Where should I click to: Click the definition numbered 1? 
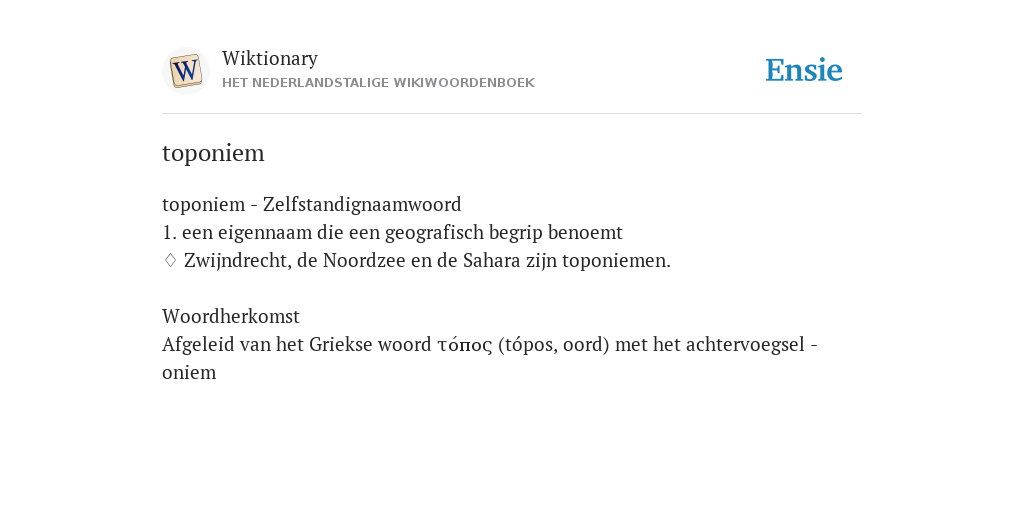[392, 232]
